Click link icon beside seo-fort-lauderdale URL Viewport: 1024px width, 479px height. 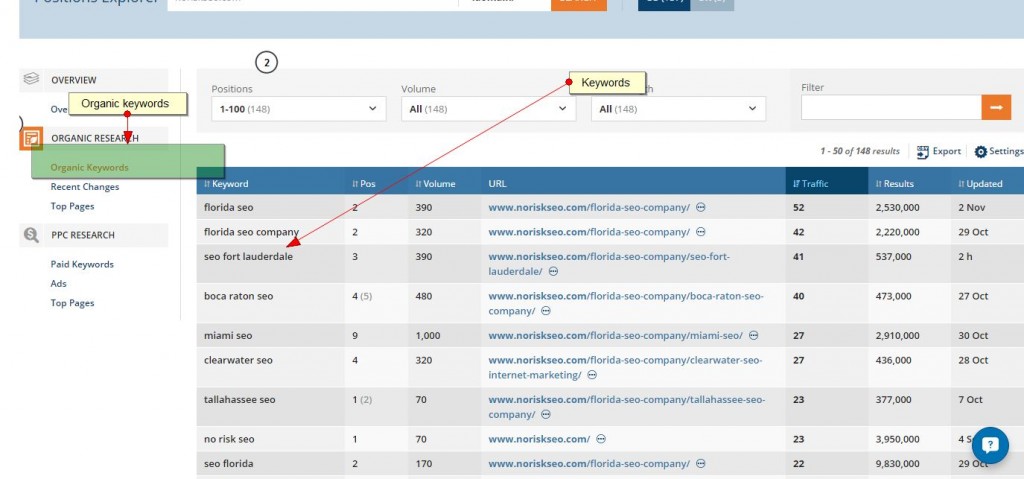pyautogui.click(x=553, y=271)
